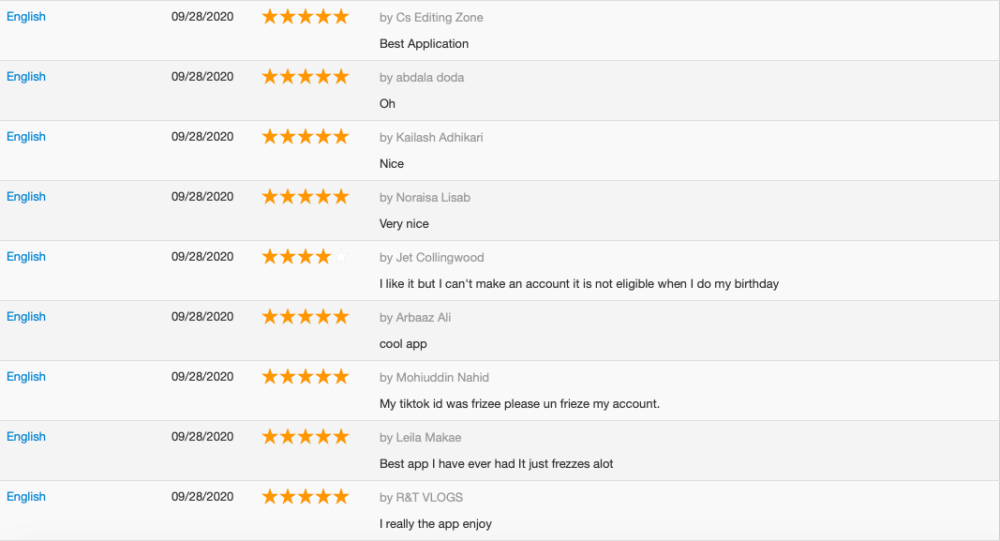Click English link for abdala doda review
Screen dimensions: 1000x541
pyautogui.click(x=26, y=77)
